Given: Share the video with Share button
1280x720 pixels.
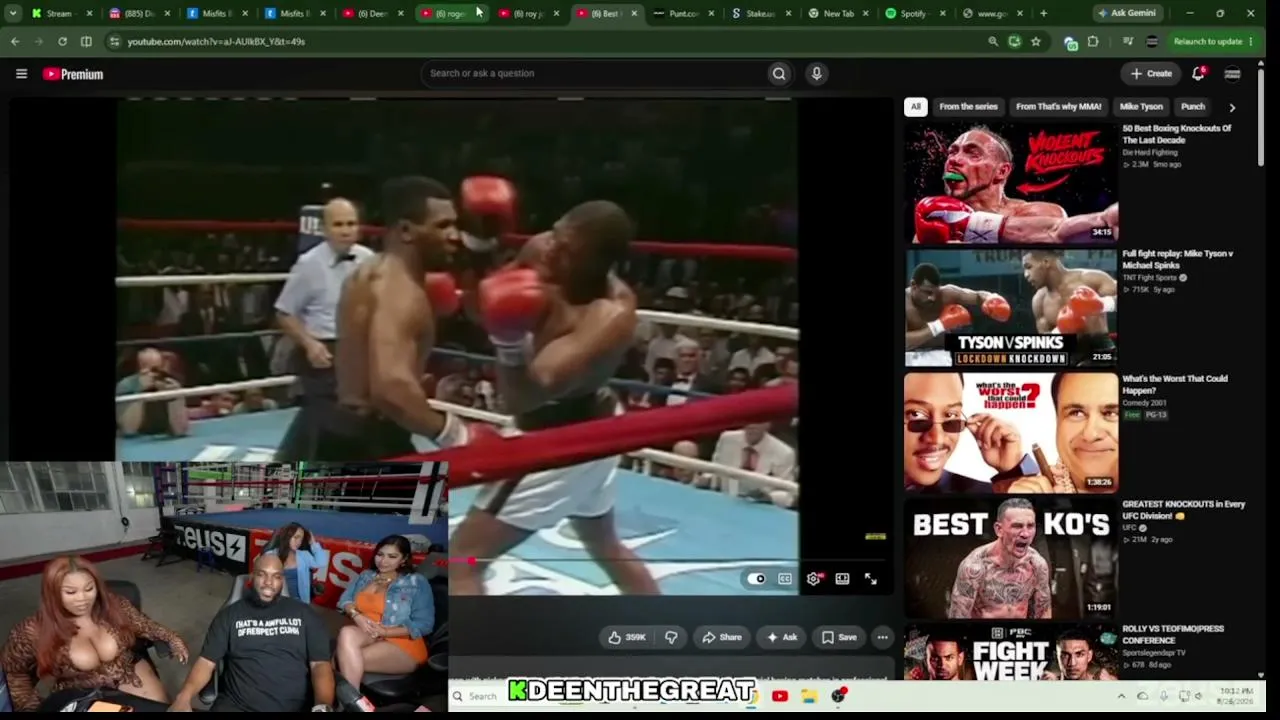Looking at the screenshot, I should click(x=722, y=637).
